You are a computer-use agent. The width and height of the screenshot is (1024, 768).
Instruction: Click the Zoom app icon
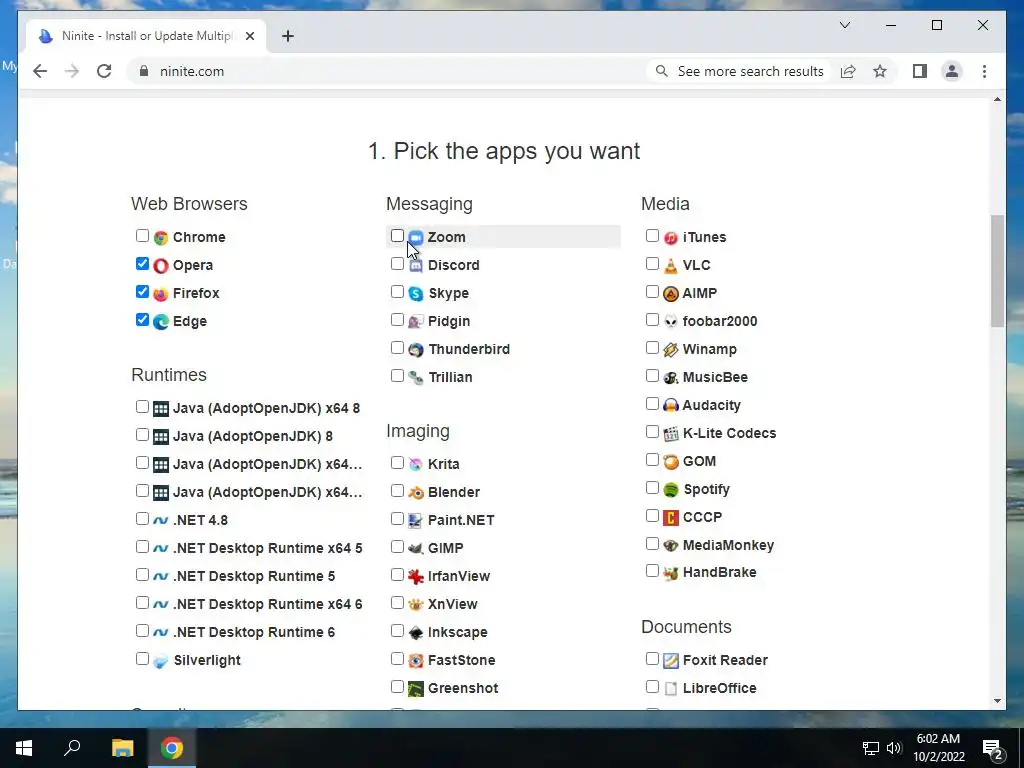[416, 238]
